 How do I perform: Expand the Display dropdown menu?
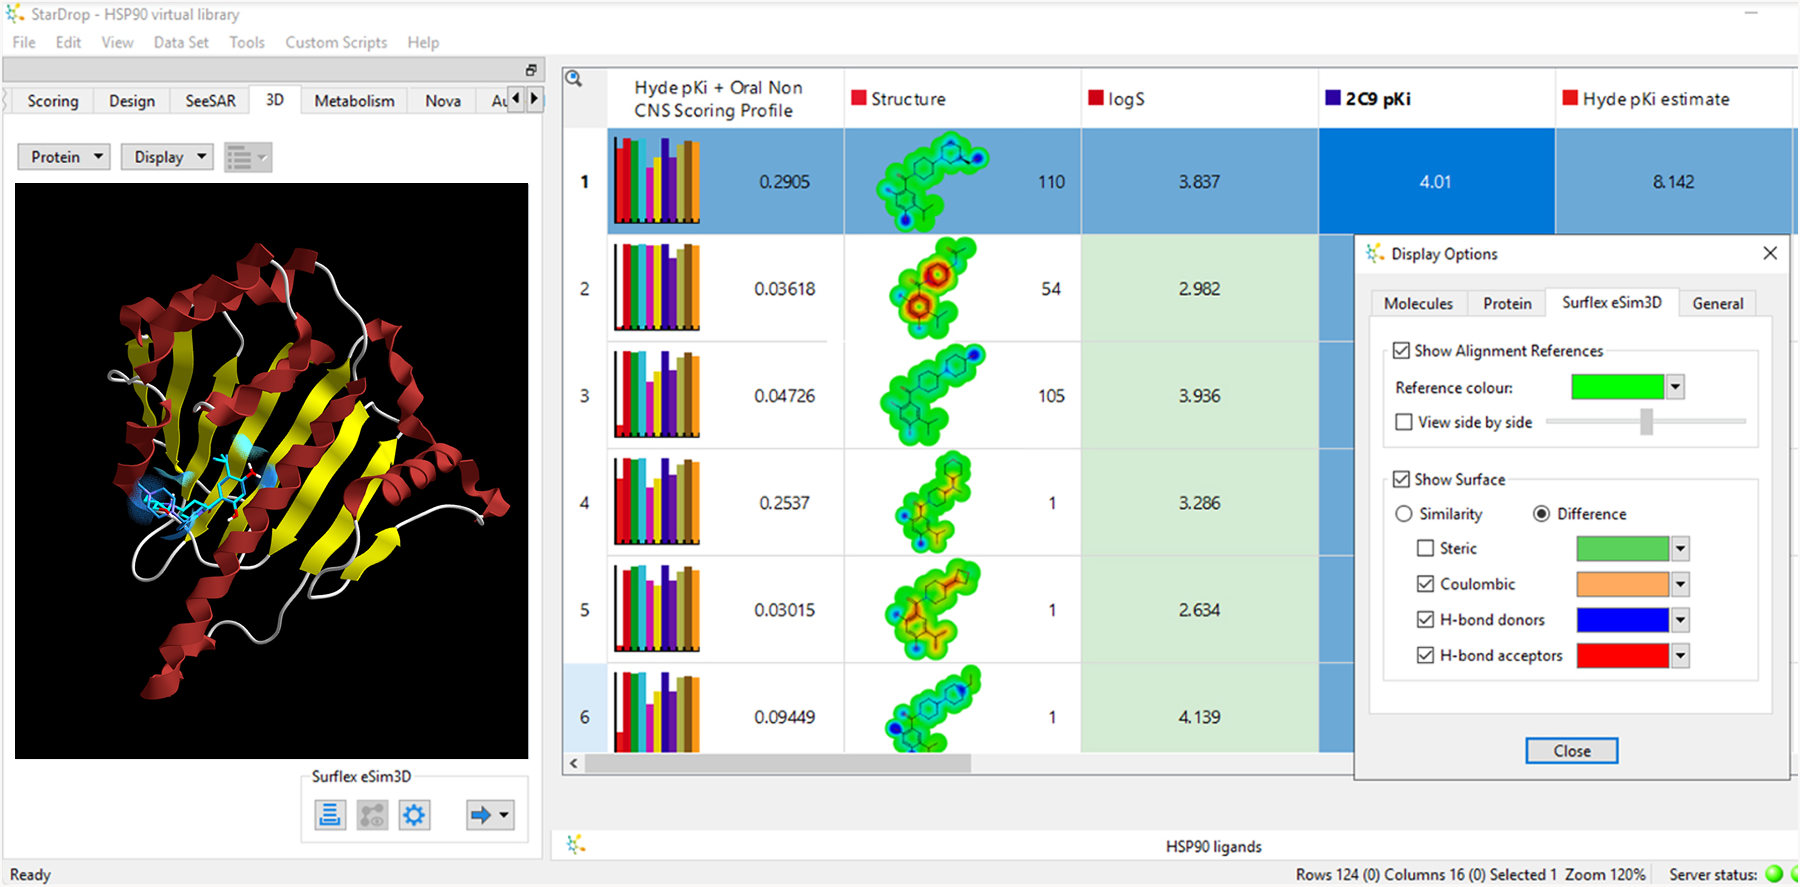point(167,157)
